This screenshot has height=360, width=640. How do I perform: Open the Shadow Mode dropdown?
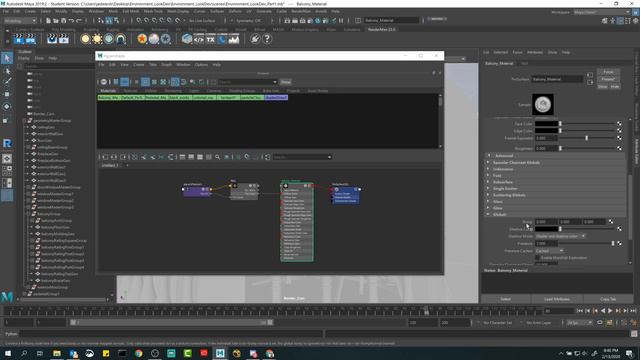(560, 236)
